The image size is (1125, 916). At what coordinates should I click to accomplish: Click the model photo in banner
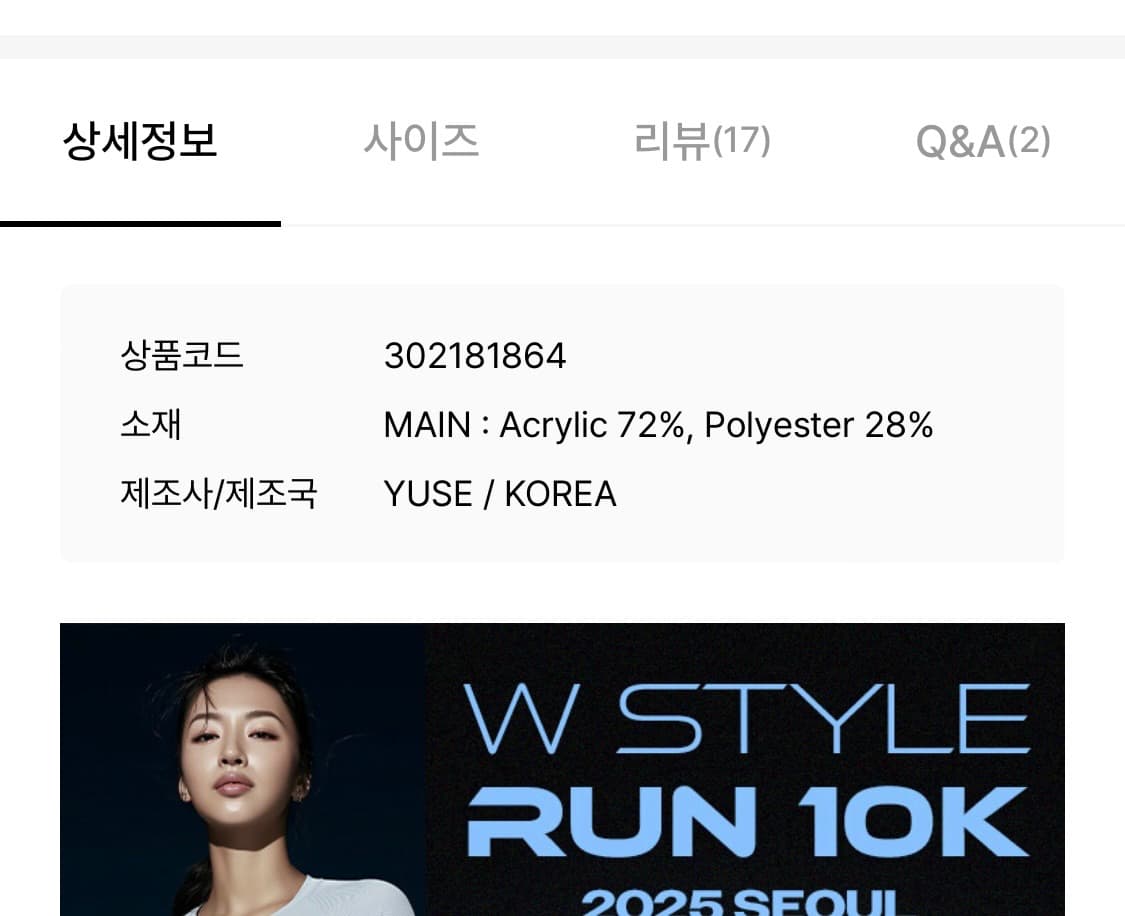[243, 769]
